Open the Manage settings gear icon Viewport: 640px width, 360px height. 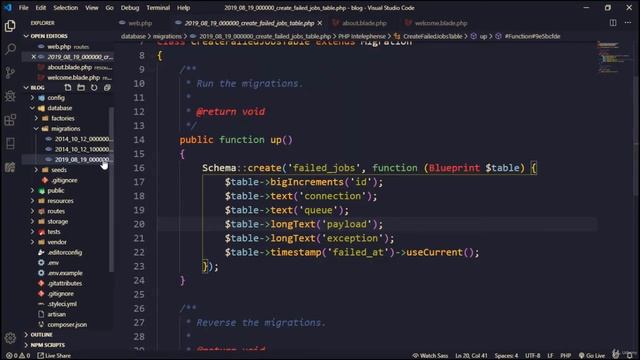coord(10,338)
